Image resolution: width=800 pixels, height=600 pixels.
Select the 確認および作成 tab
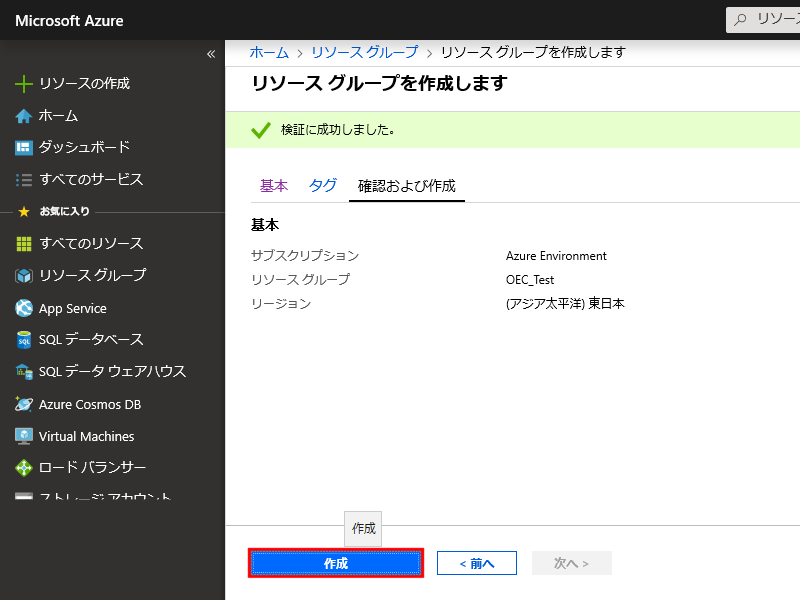coord(406,186)
